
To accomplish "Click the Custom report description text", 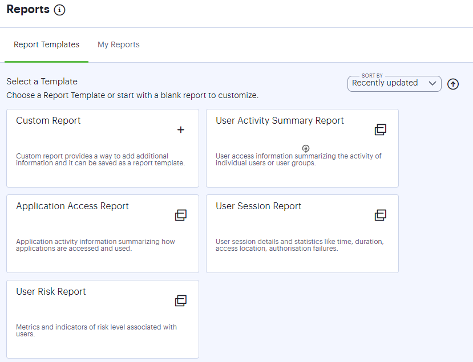I will [x=100, y=159].
